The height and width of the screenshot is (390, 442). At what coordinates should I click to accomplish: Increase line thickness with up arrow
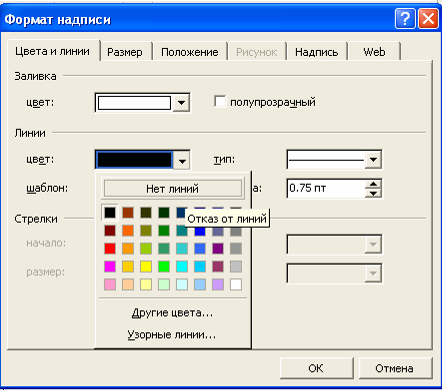point(373,184)
